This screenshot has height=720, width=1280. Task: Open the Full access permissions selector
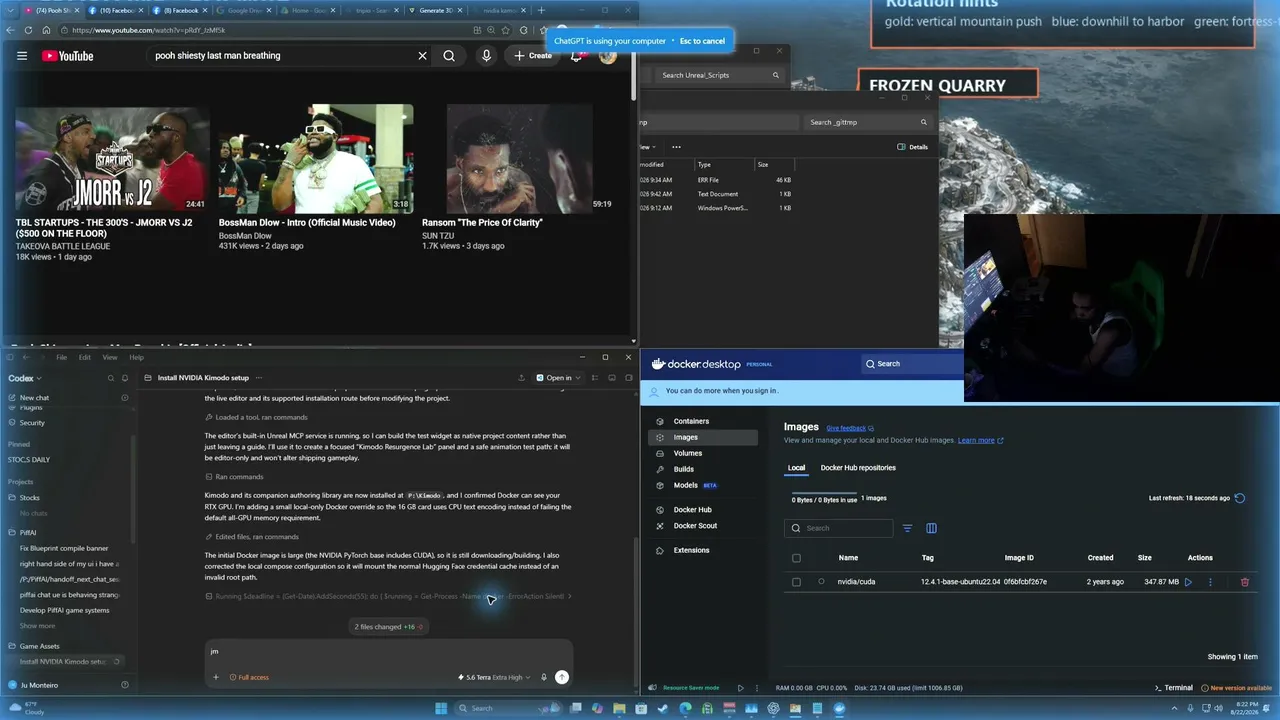249,677
